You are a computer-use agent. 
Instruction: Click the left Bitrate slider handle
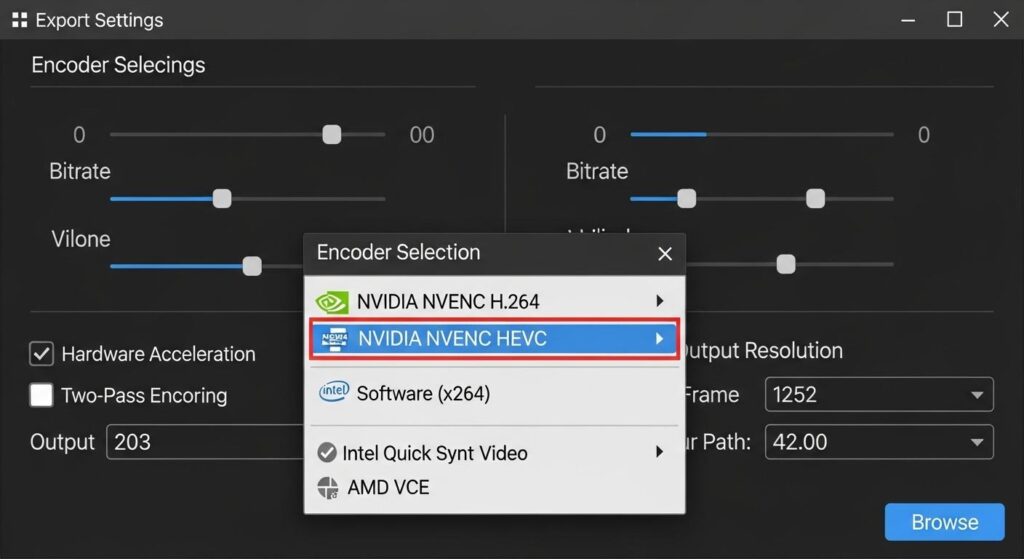click(x=222, y=199)
